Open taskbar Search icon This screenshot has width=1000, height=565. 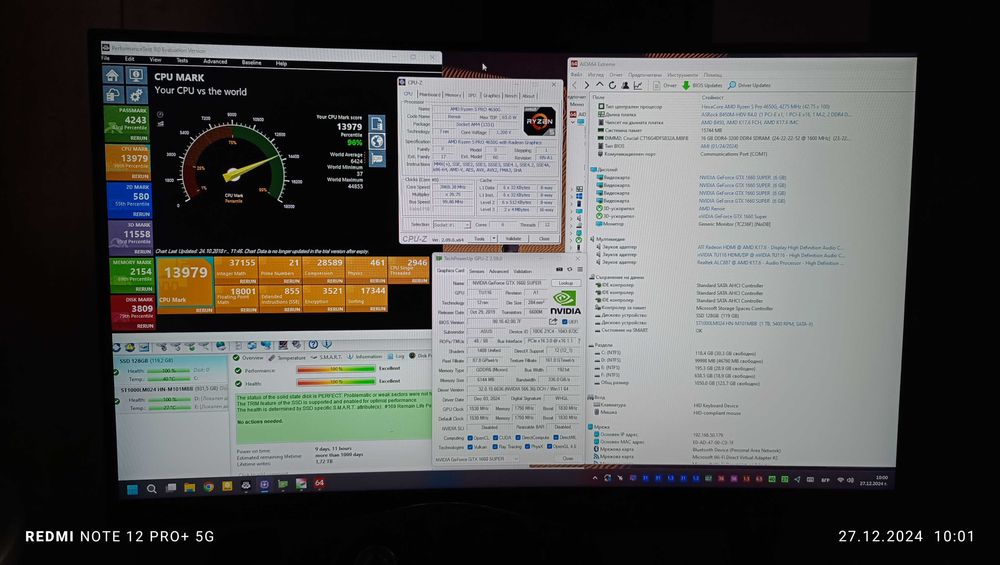click(152, 489)
